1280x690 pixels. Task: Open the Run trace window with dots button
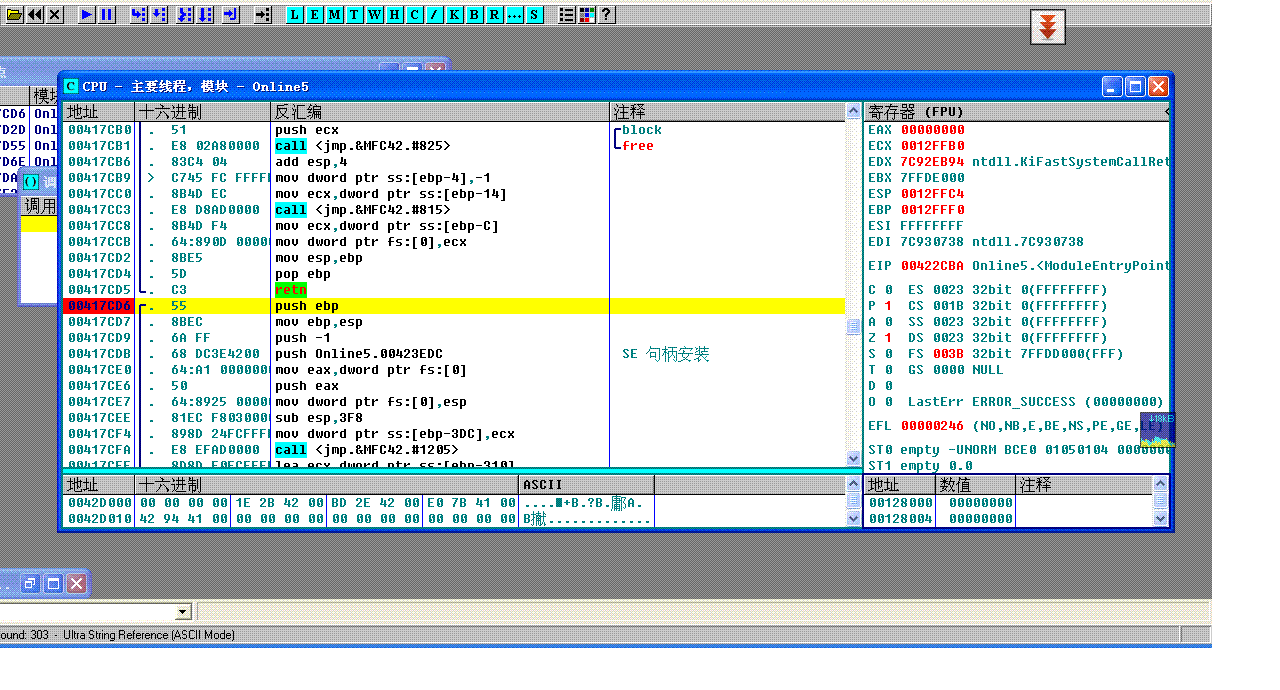point(514,15)
